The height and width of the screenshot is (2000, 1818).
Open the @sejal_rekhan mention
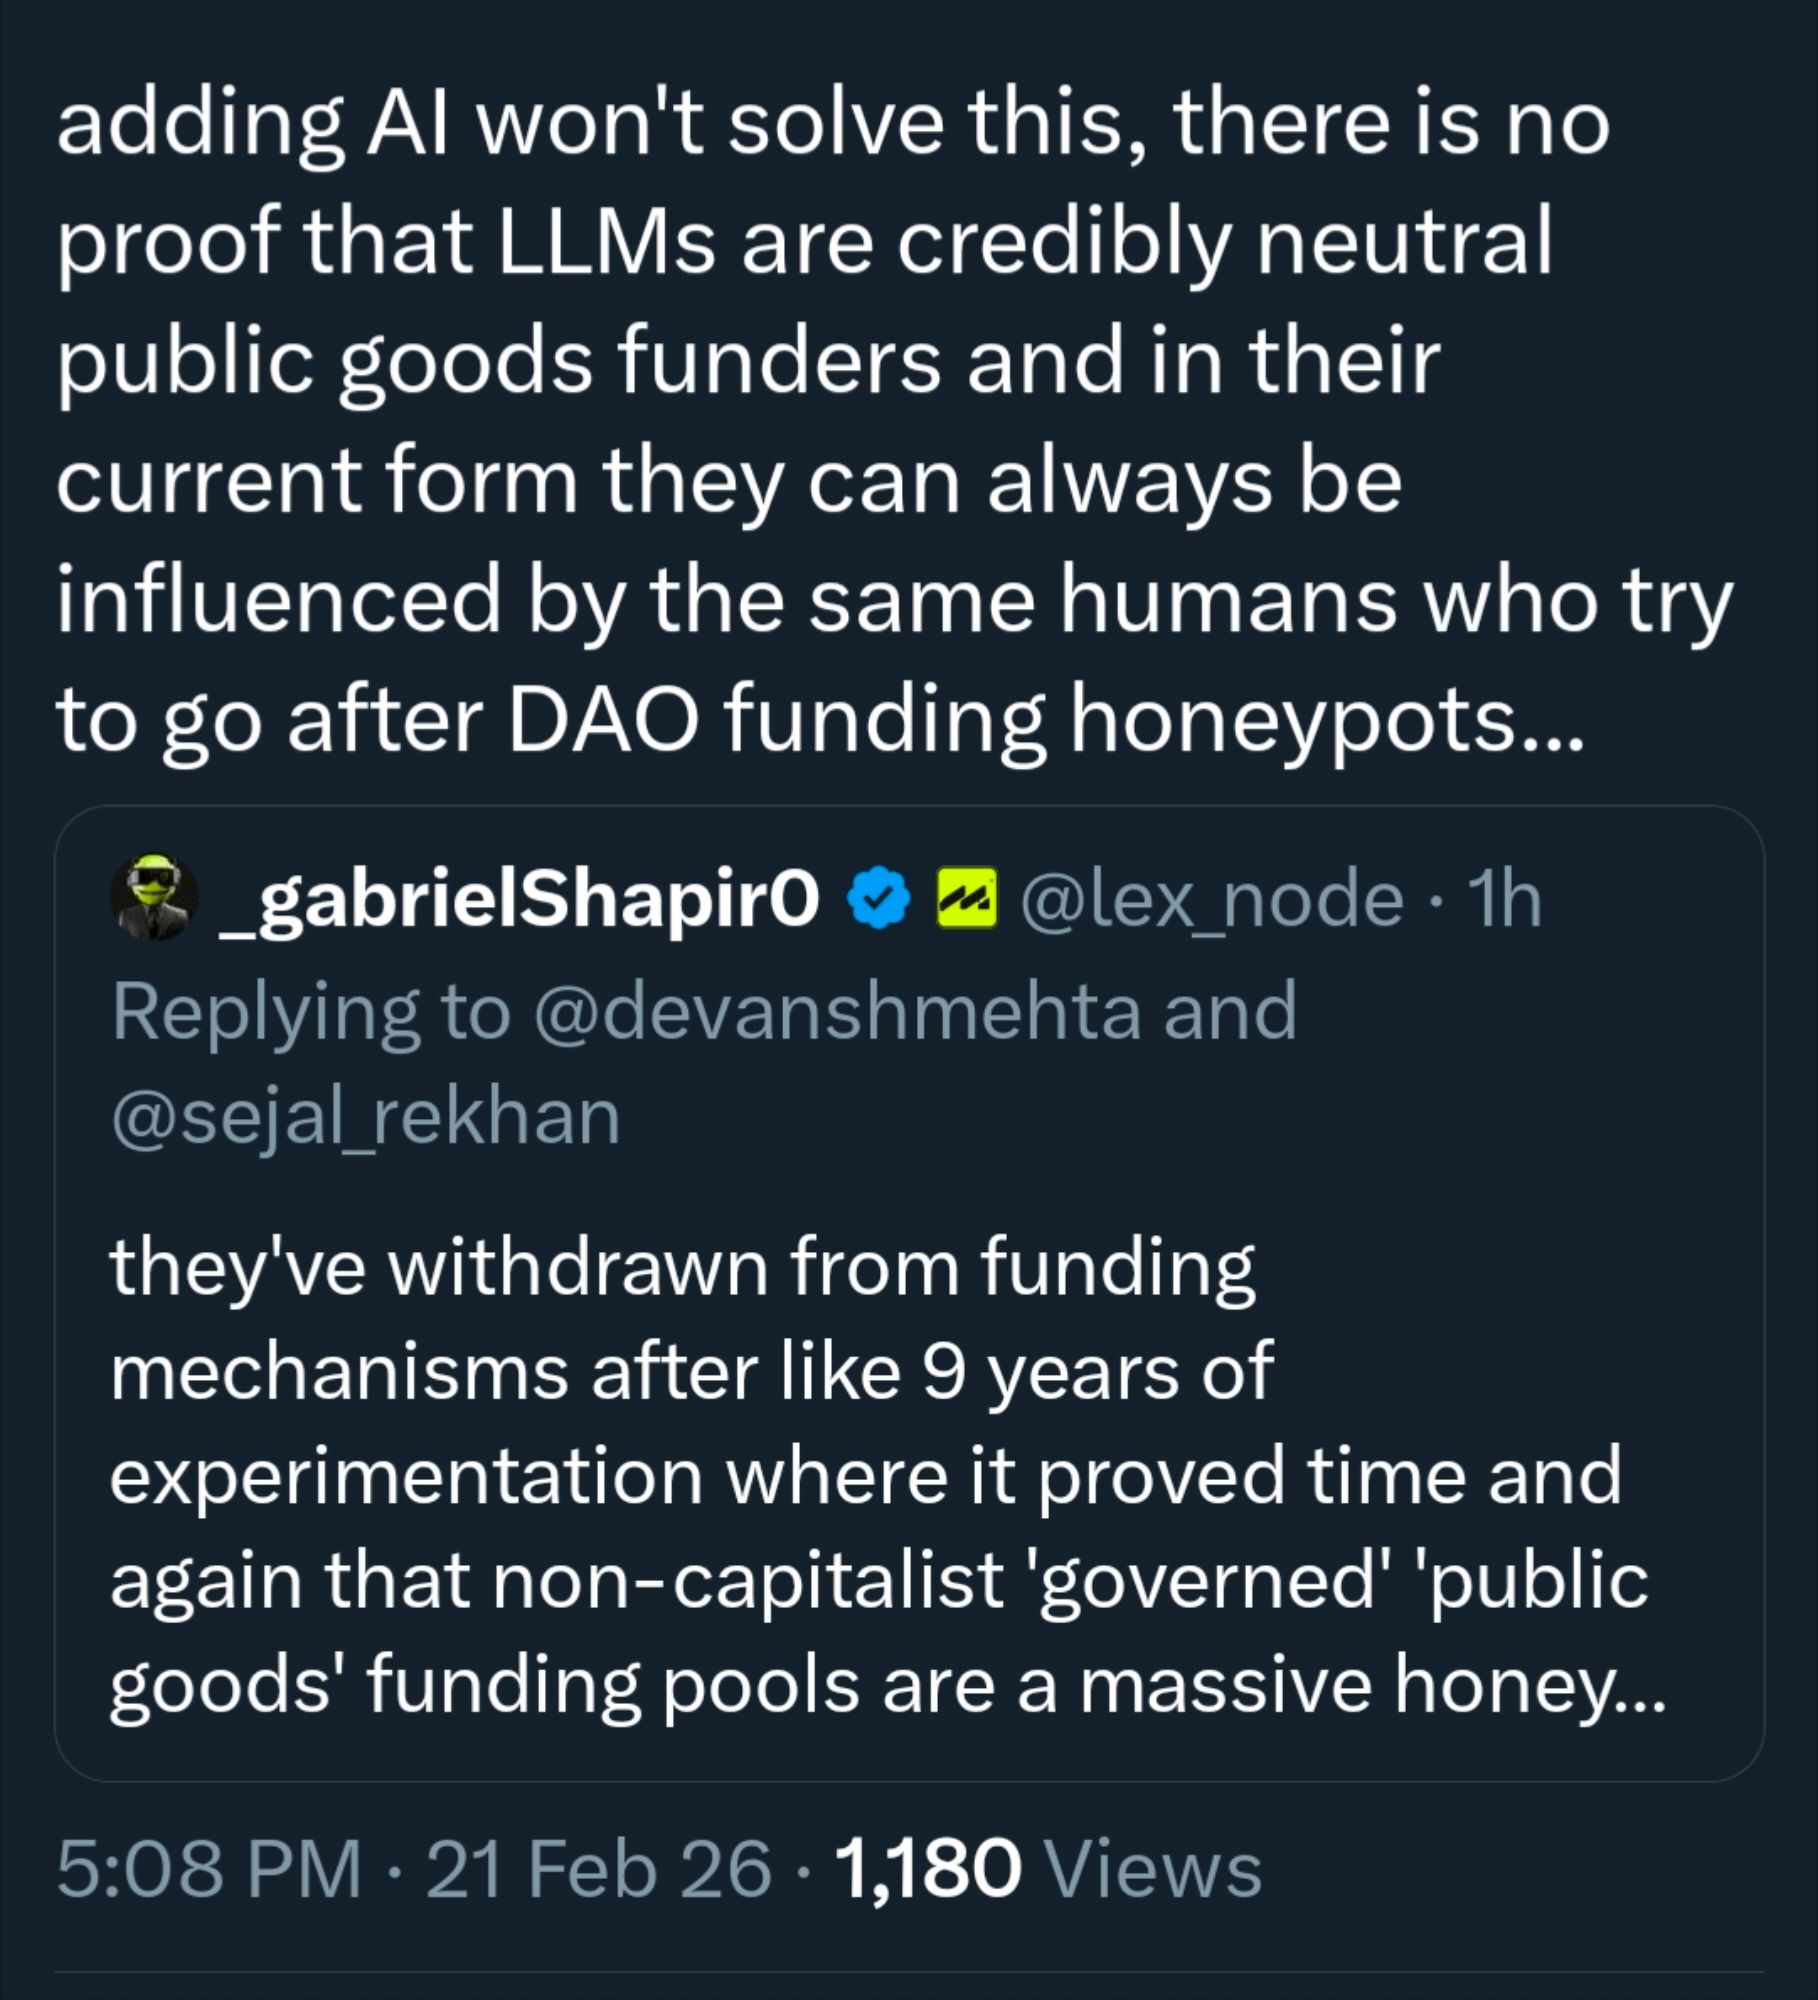click(x=365, y=1117)
